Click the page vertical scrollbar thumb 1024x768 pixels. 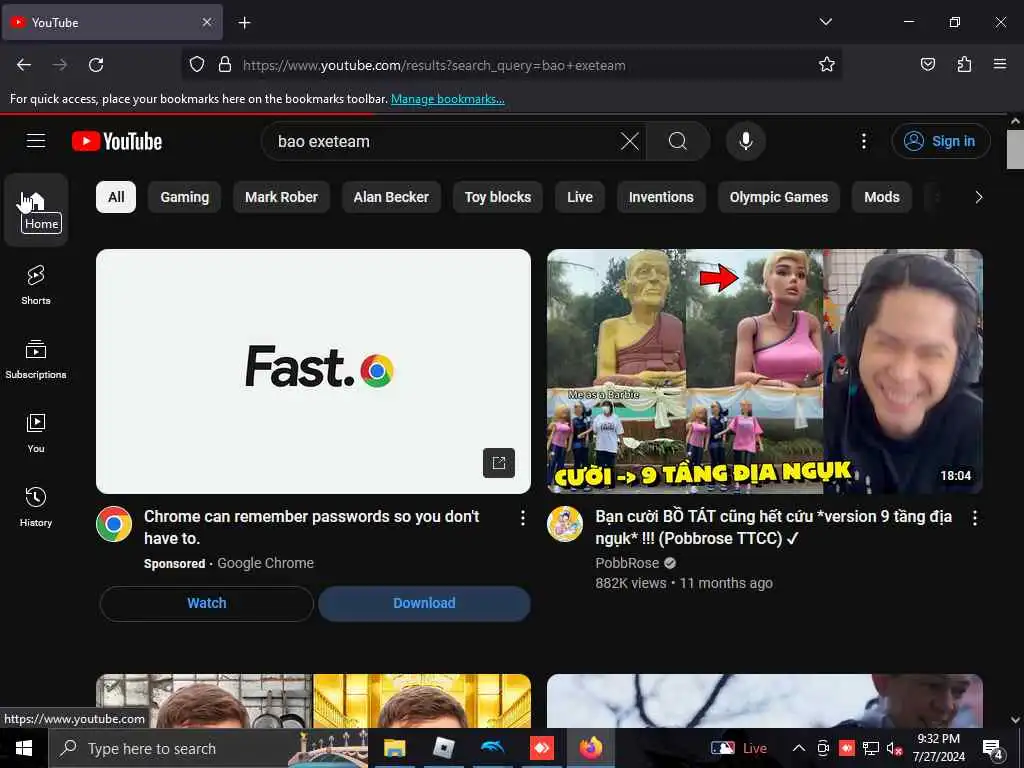pyautogui.click(x=1015, y=149)
